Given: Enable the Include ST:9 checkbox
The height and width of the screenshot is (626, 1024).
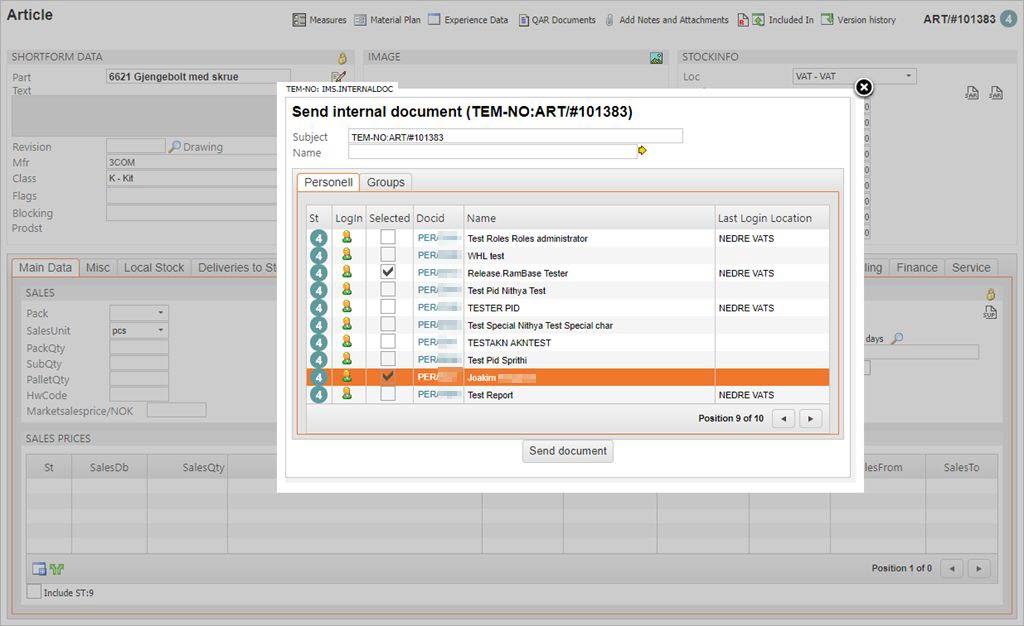Looking at the screenshot, I should click(34, 592).
